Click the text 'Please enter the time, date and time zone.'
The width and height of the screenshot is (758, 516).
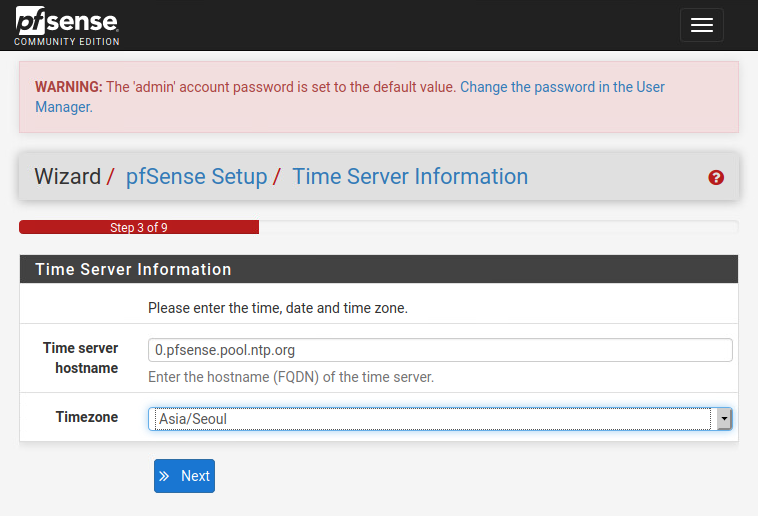coord(278,308)
